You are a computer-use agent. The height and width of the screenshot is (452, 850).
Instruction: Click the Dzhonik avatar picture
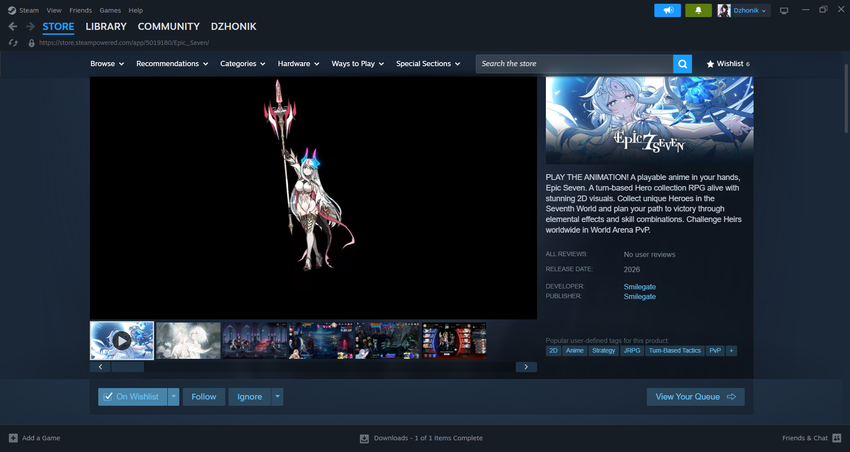(724, 10)
